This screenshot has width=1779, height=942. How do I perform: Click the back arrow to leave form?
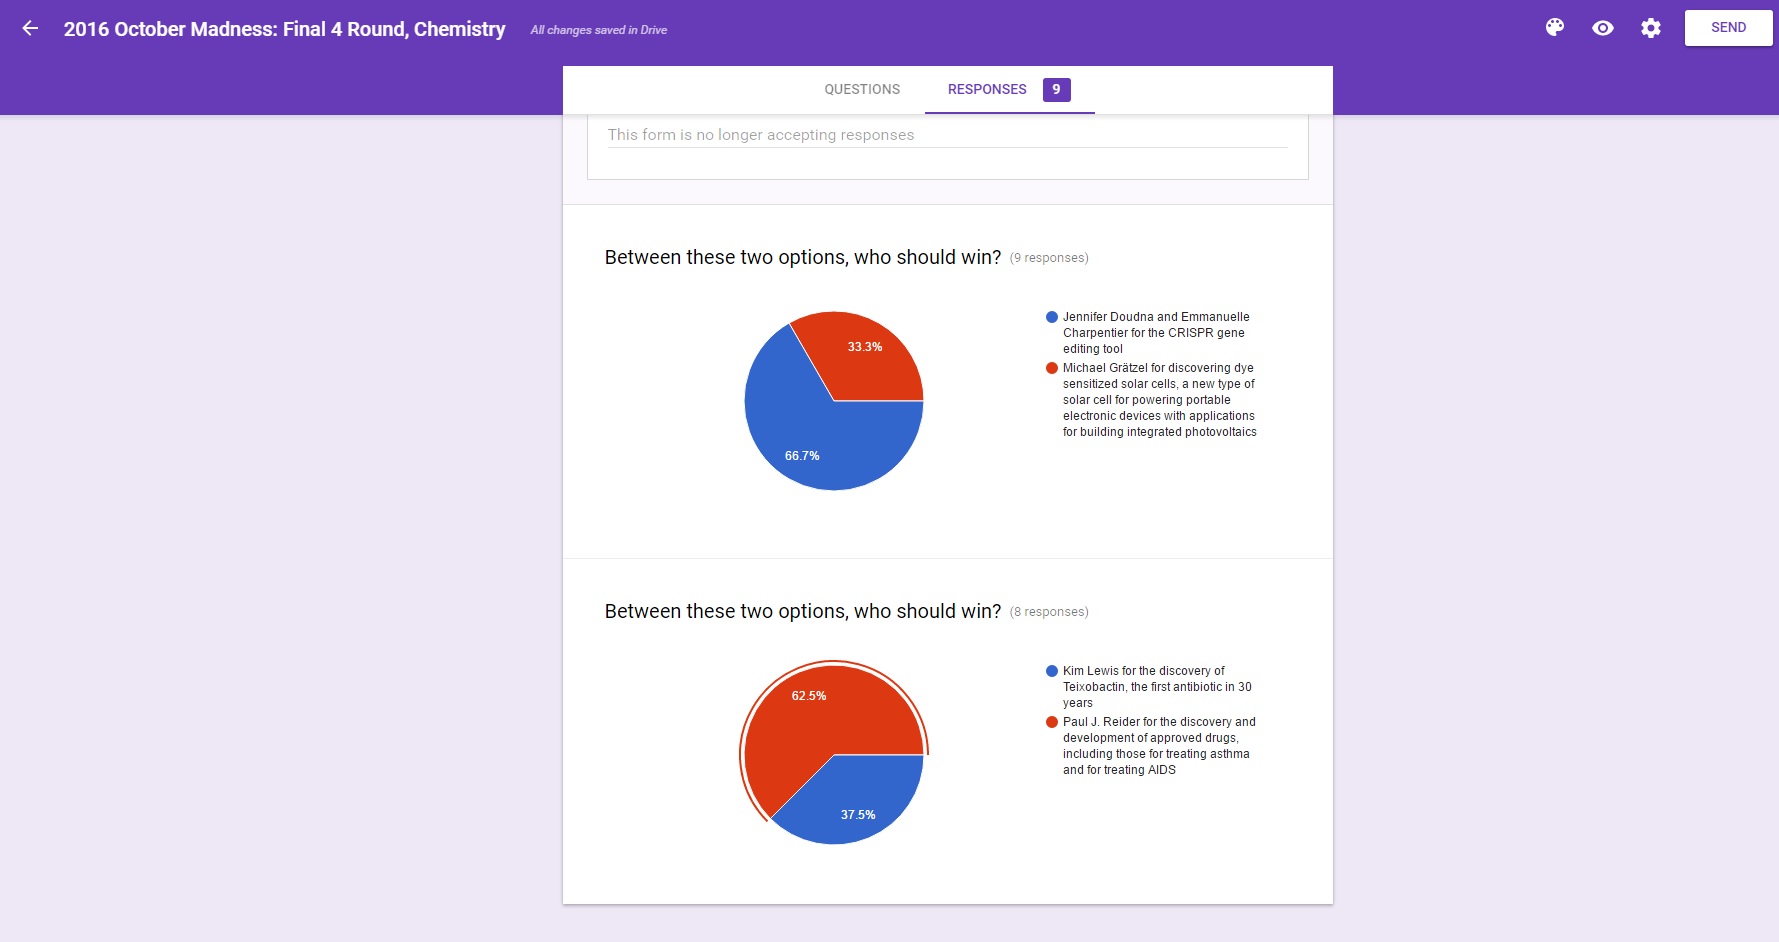click(30, 28)
